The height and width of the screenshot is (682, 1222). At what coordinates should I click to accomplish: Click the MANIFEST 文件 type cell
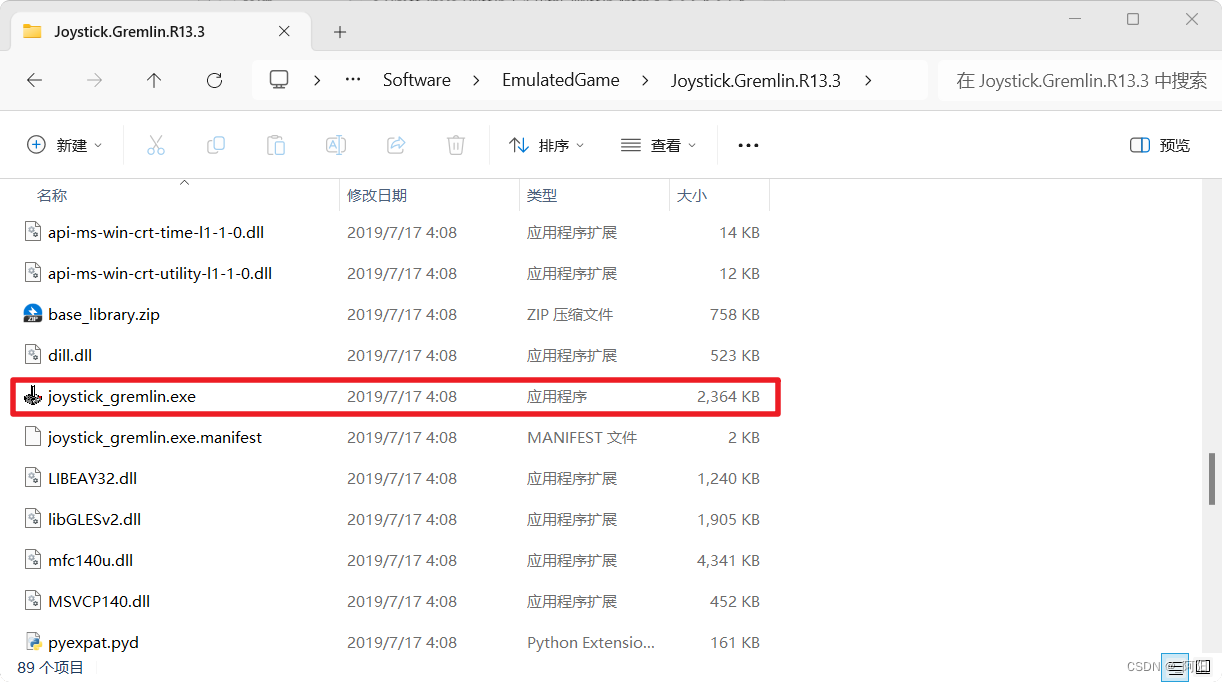pyautogui.click(x=582, y=437)
